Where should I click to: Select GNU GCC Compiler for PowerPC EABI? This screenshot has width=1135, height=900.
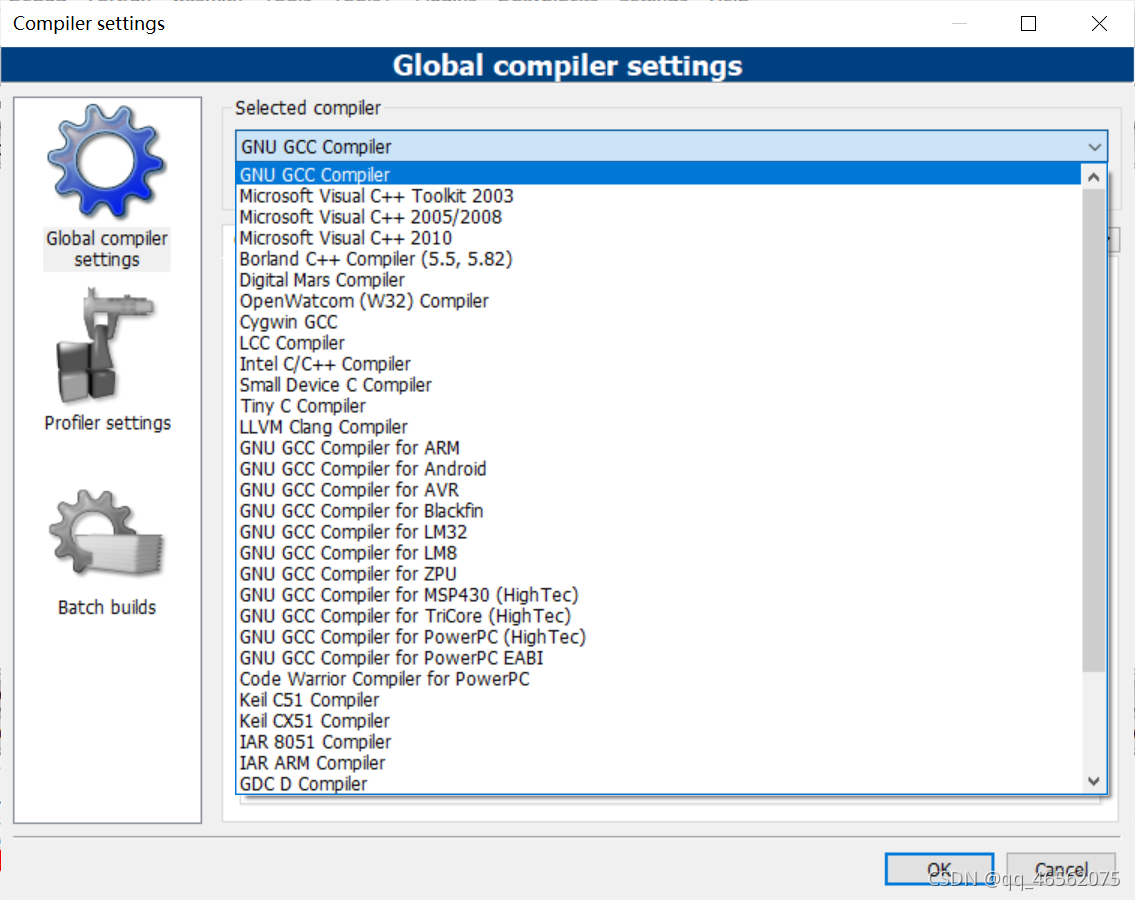click(658, 658)
